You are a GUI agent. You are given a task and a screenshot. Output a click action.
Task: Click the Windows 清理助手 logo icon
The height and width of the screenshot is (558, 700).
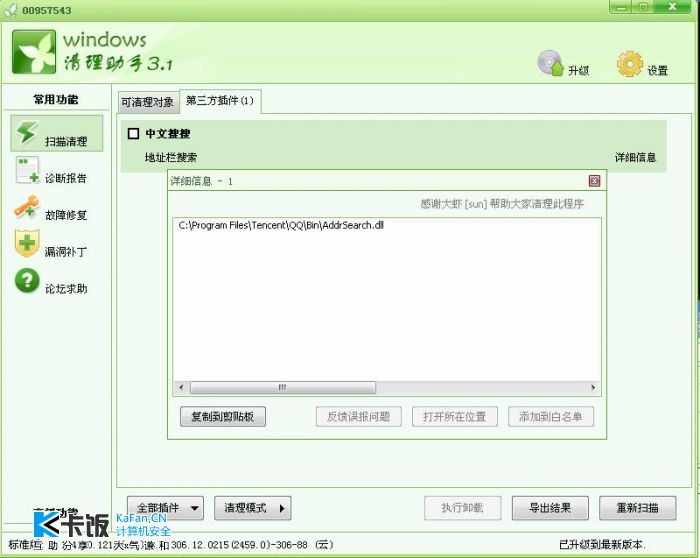pos(34,52)
